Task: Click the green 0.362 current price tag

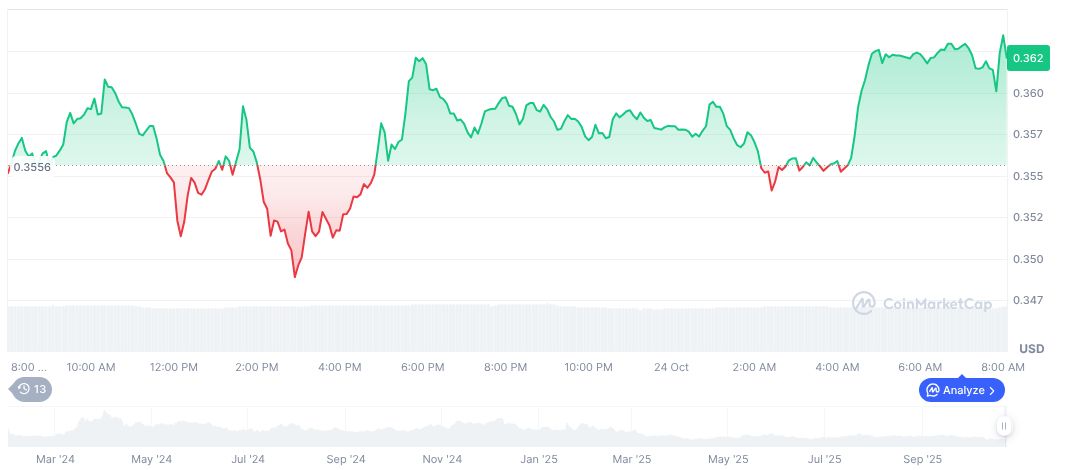Action: tap(1027, 58)
